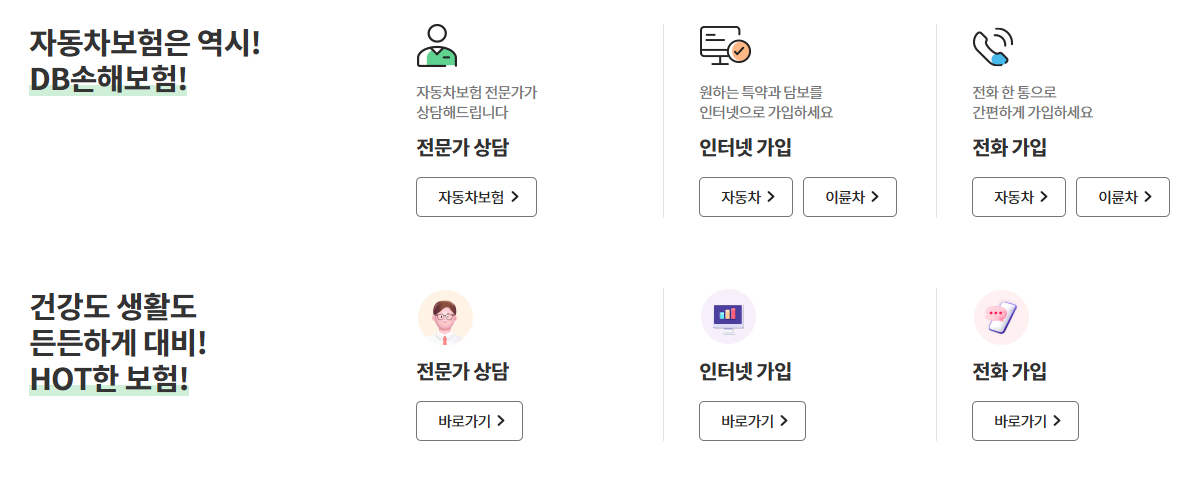
Task: Select 자동차 under car 인터넷 가입
Action: click(746, 197)
